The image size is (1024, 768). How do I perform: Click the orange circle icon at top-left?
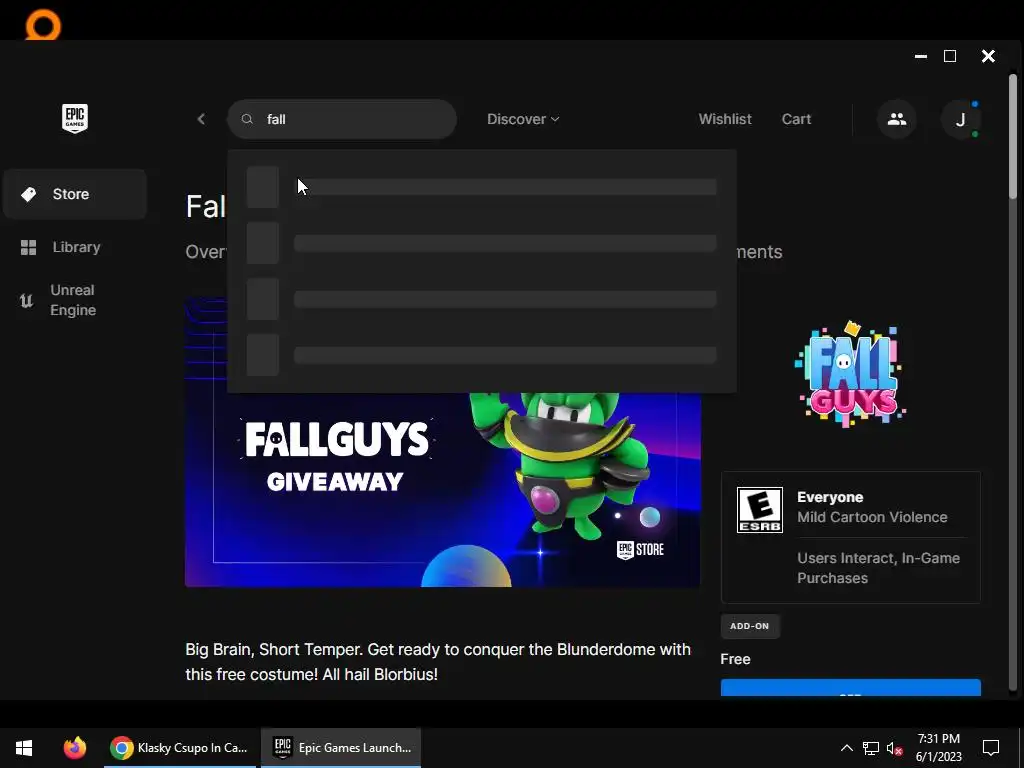click(x=43, y=25)
